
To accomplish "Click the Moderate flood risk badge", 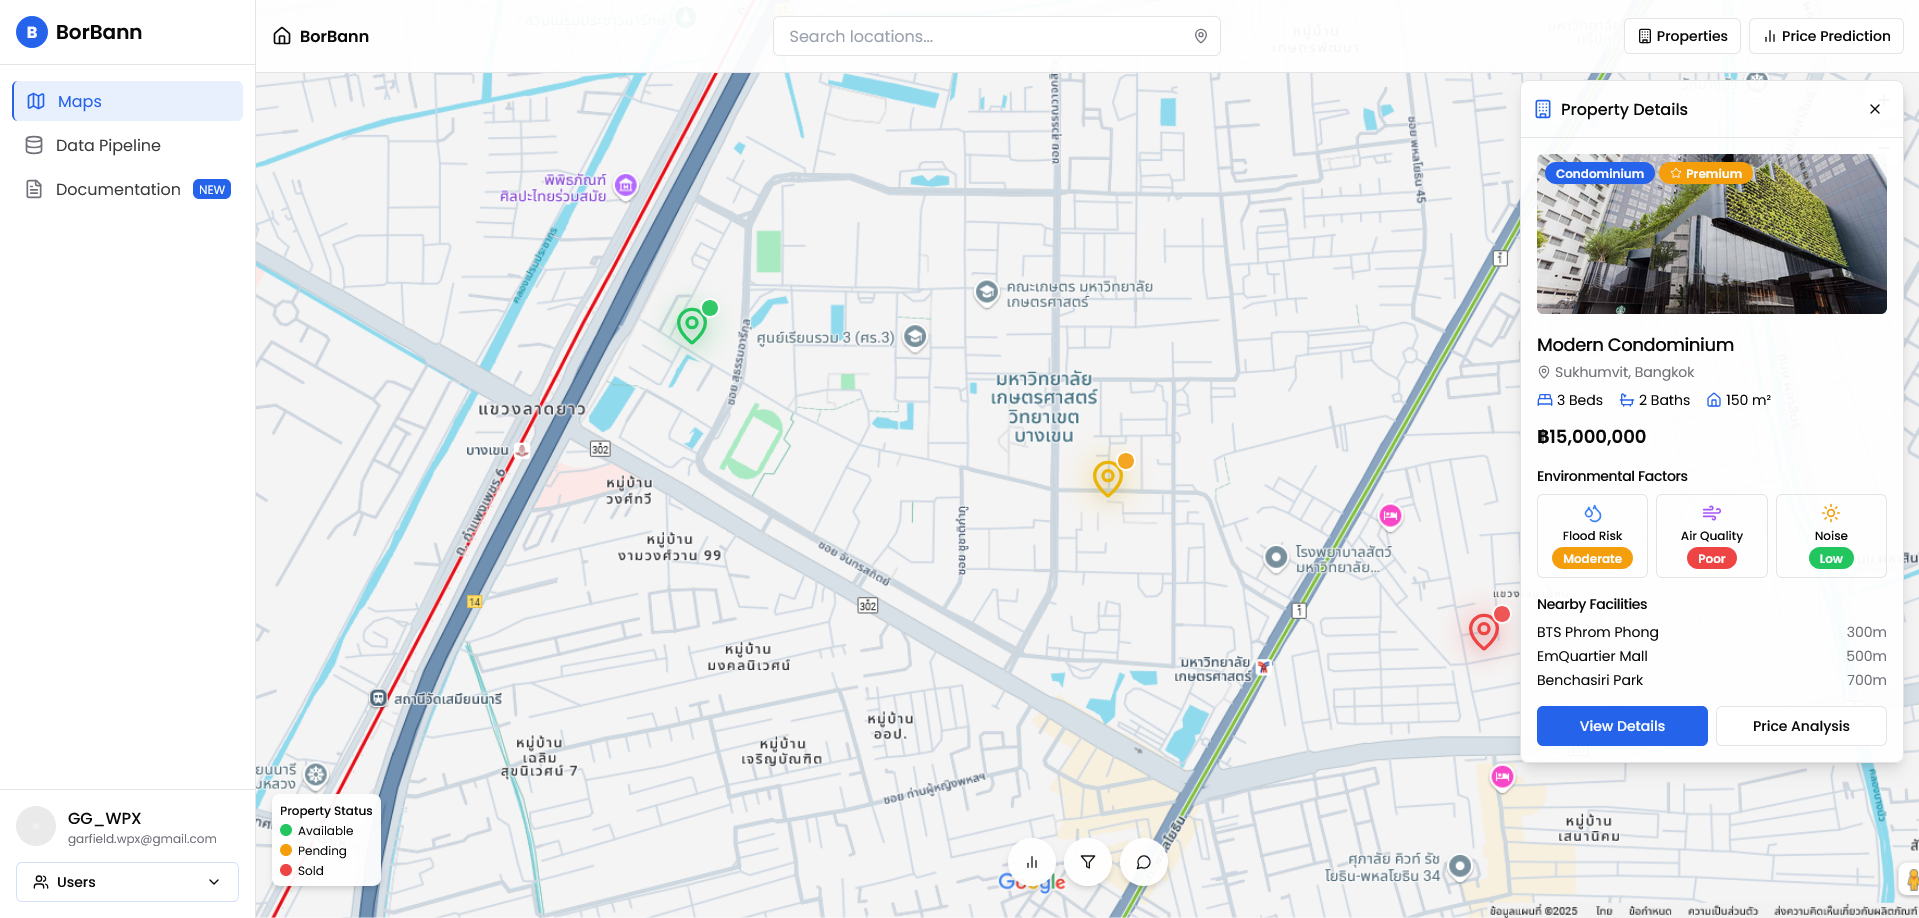I will point(1592,559).
